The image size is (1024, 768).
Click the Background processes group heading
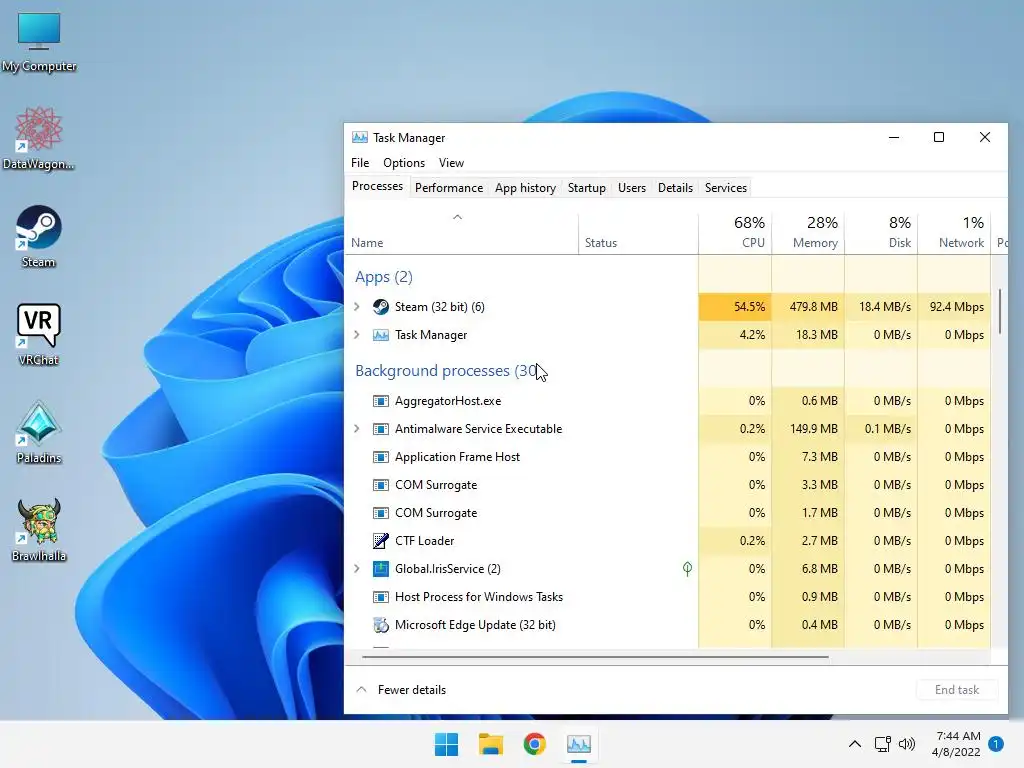pos(447,371)
